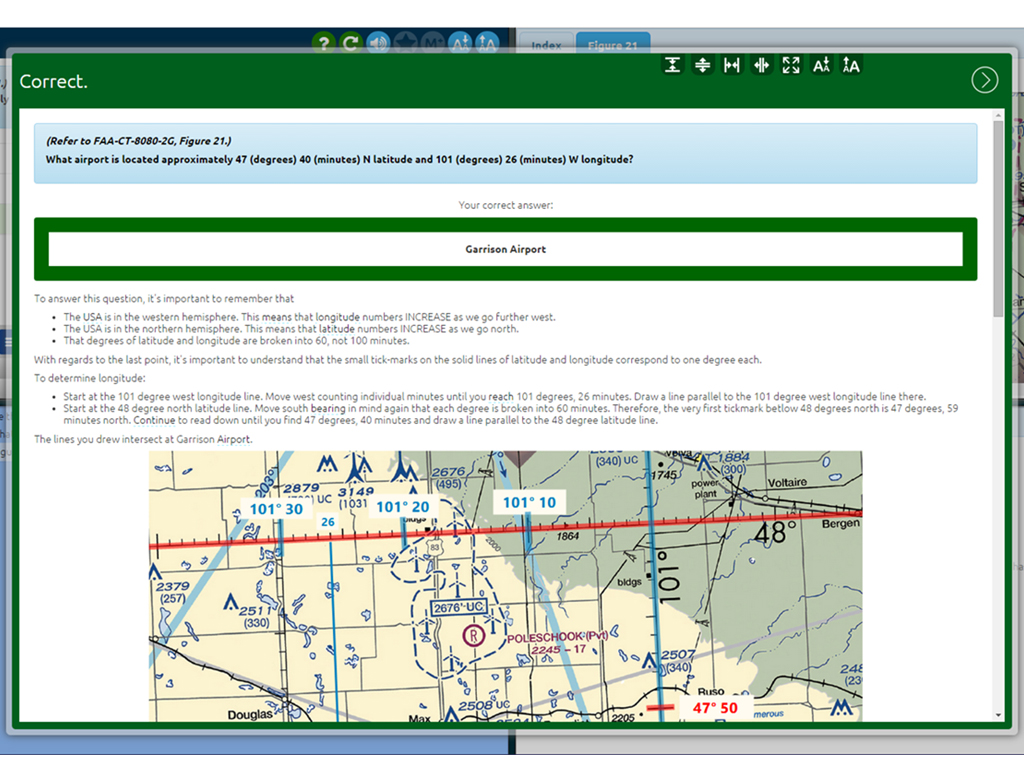Increase the dialog height with vertical expand icon

[673, 65]
